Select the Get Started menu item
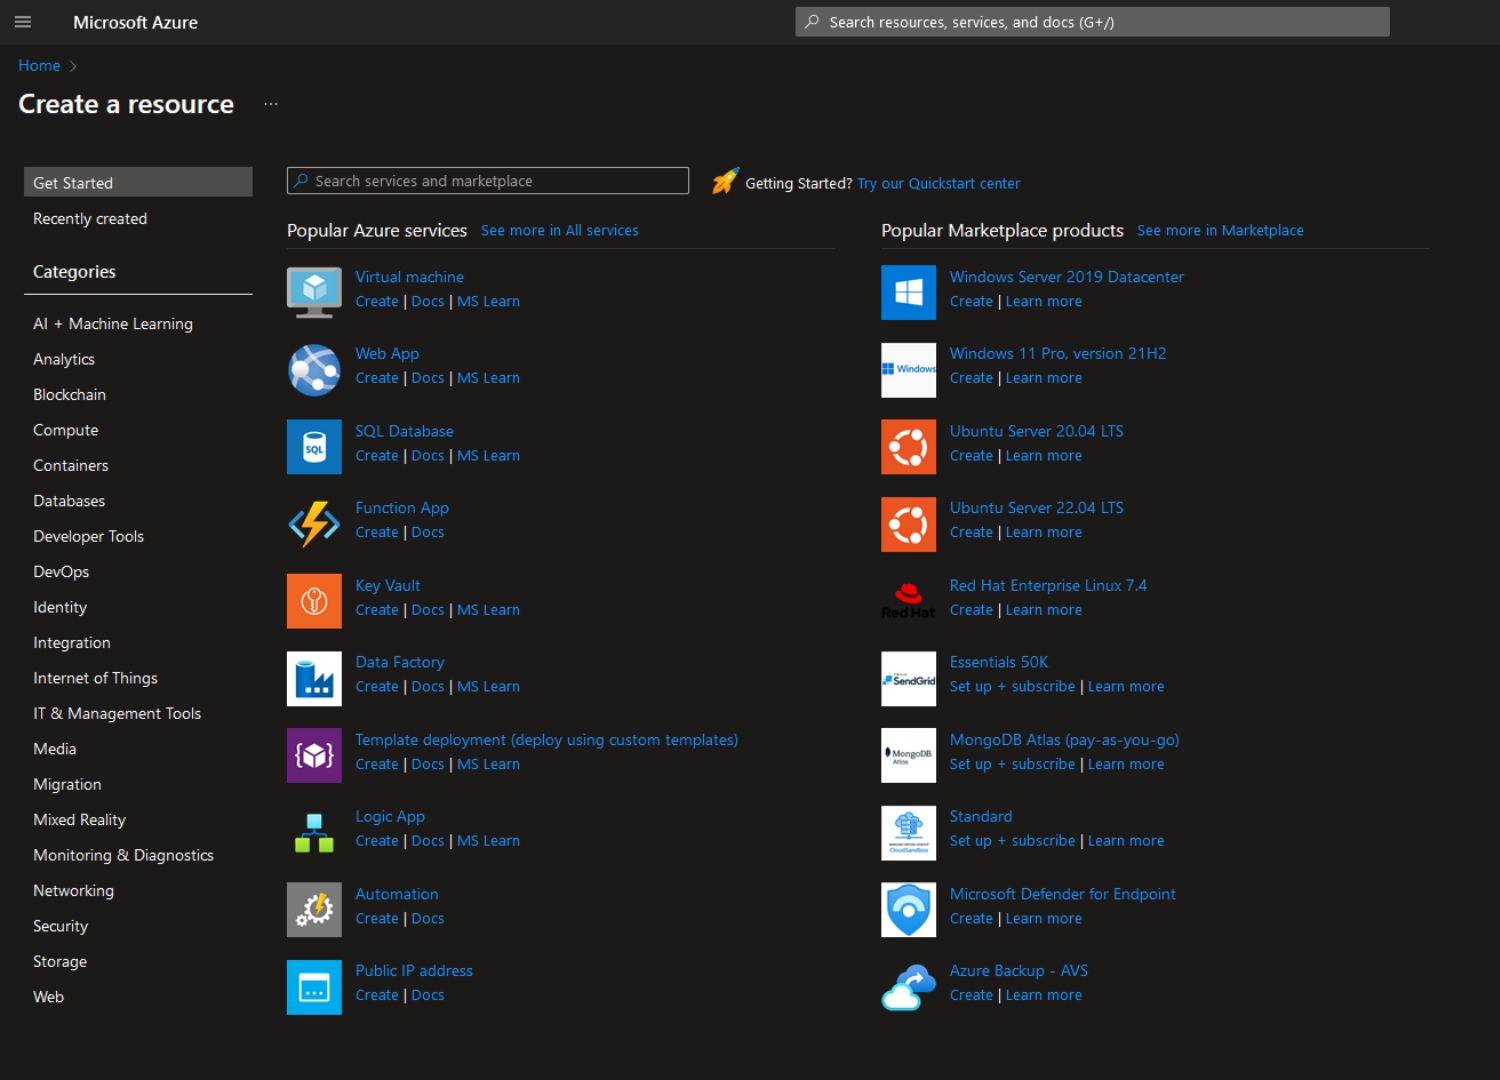This screenshot has width=1500, height=1080. pos(138,182)
